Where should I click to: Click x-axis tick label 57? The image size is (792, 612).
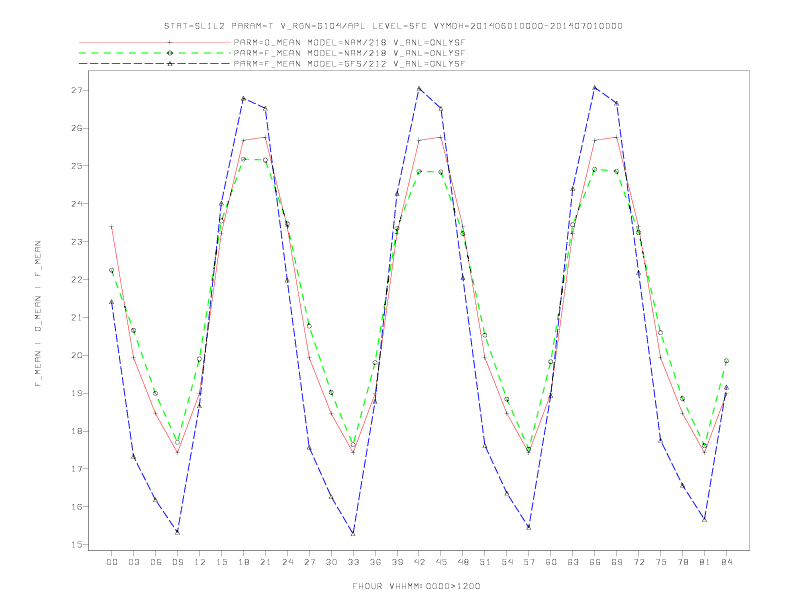pyautogui.click(x=529, y=562)
